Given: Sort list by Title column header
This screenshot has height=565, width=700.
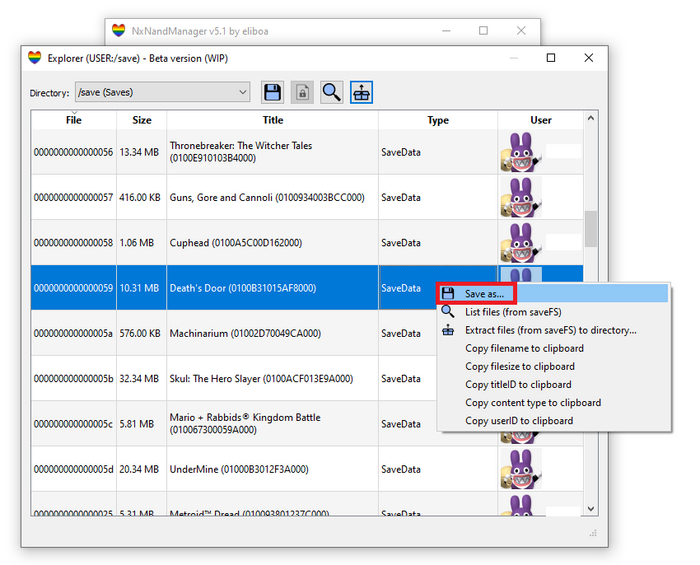Looking at the screenshot, I should coord(272,120).
